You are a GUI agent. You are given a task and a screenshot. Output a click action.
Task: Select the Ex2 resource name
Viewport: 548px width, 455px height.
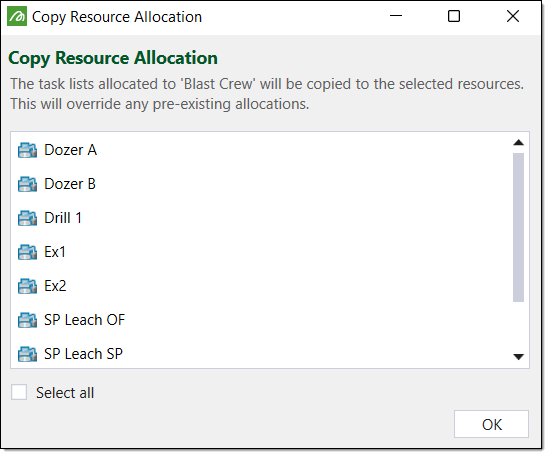(55, 286)
